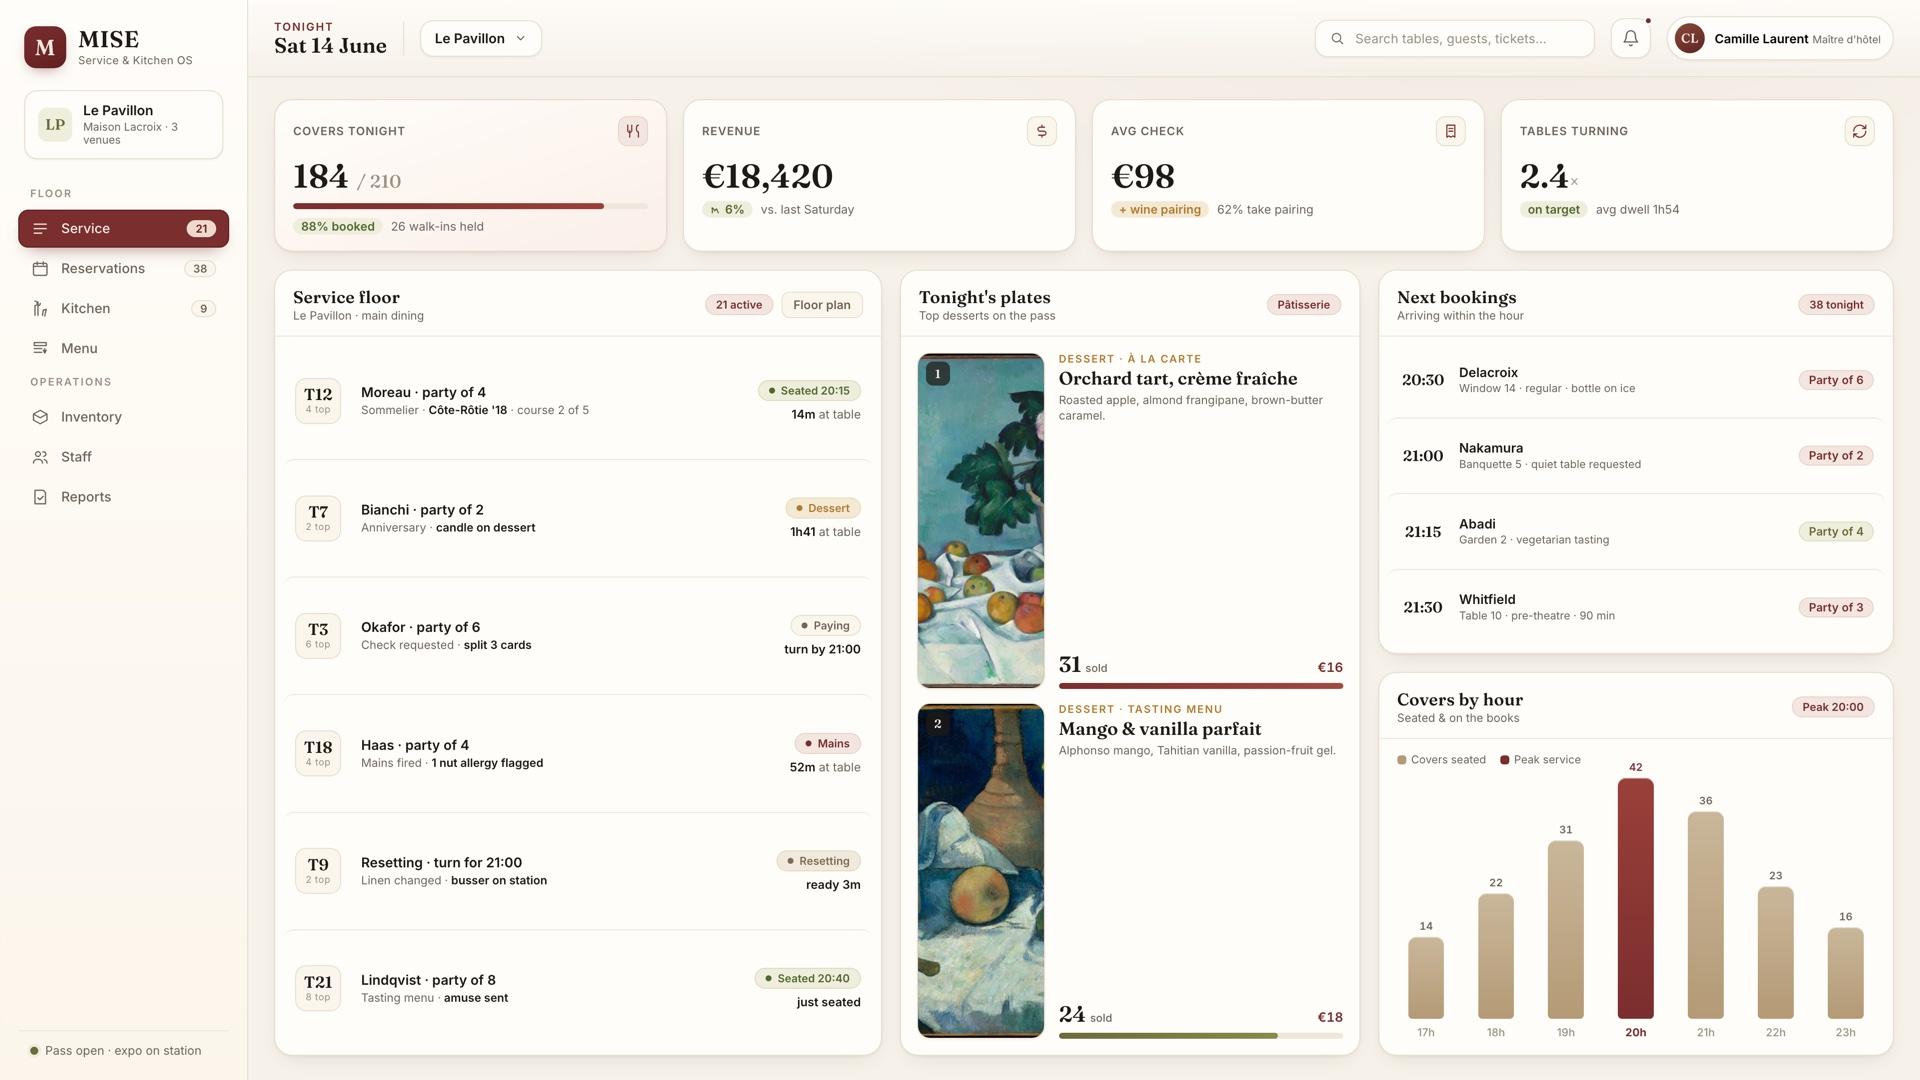Select the 20h peak bar in chart
1920x1080 pixels.
click(1636, 898)
